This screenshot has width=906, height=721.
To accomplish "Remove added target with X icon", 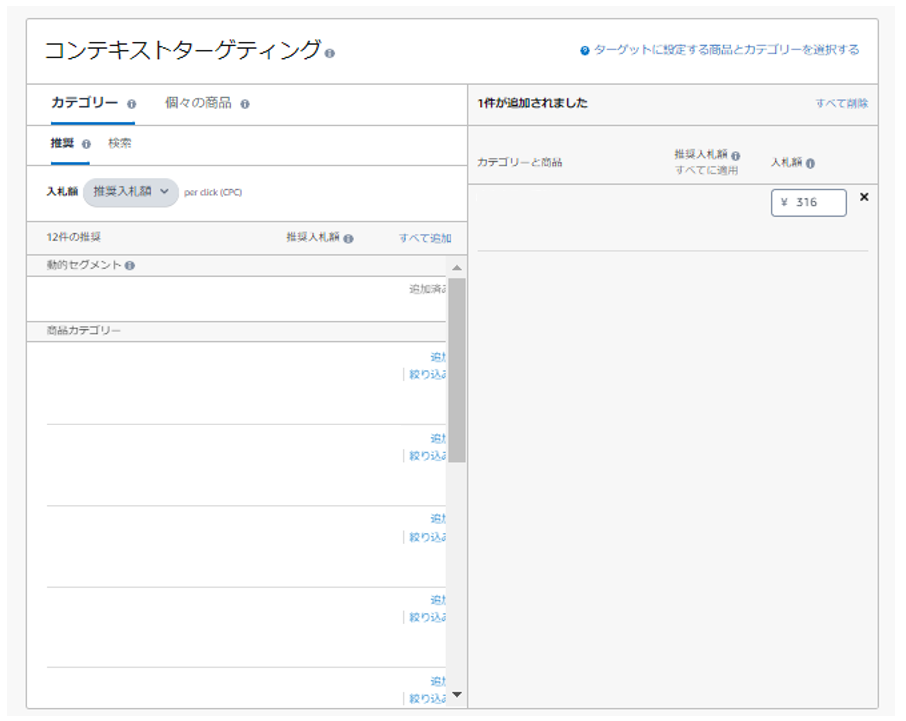I will click(864, 197).
